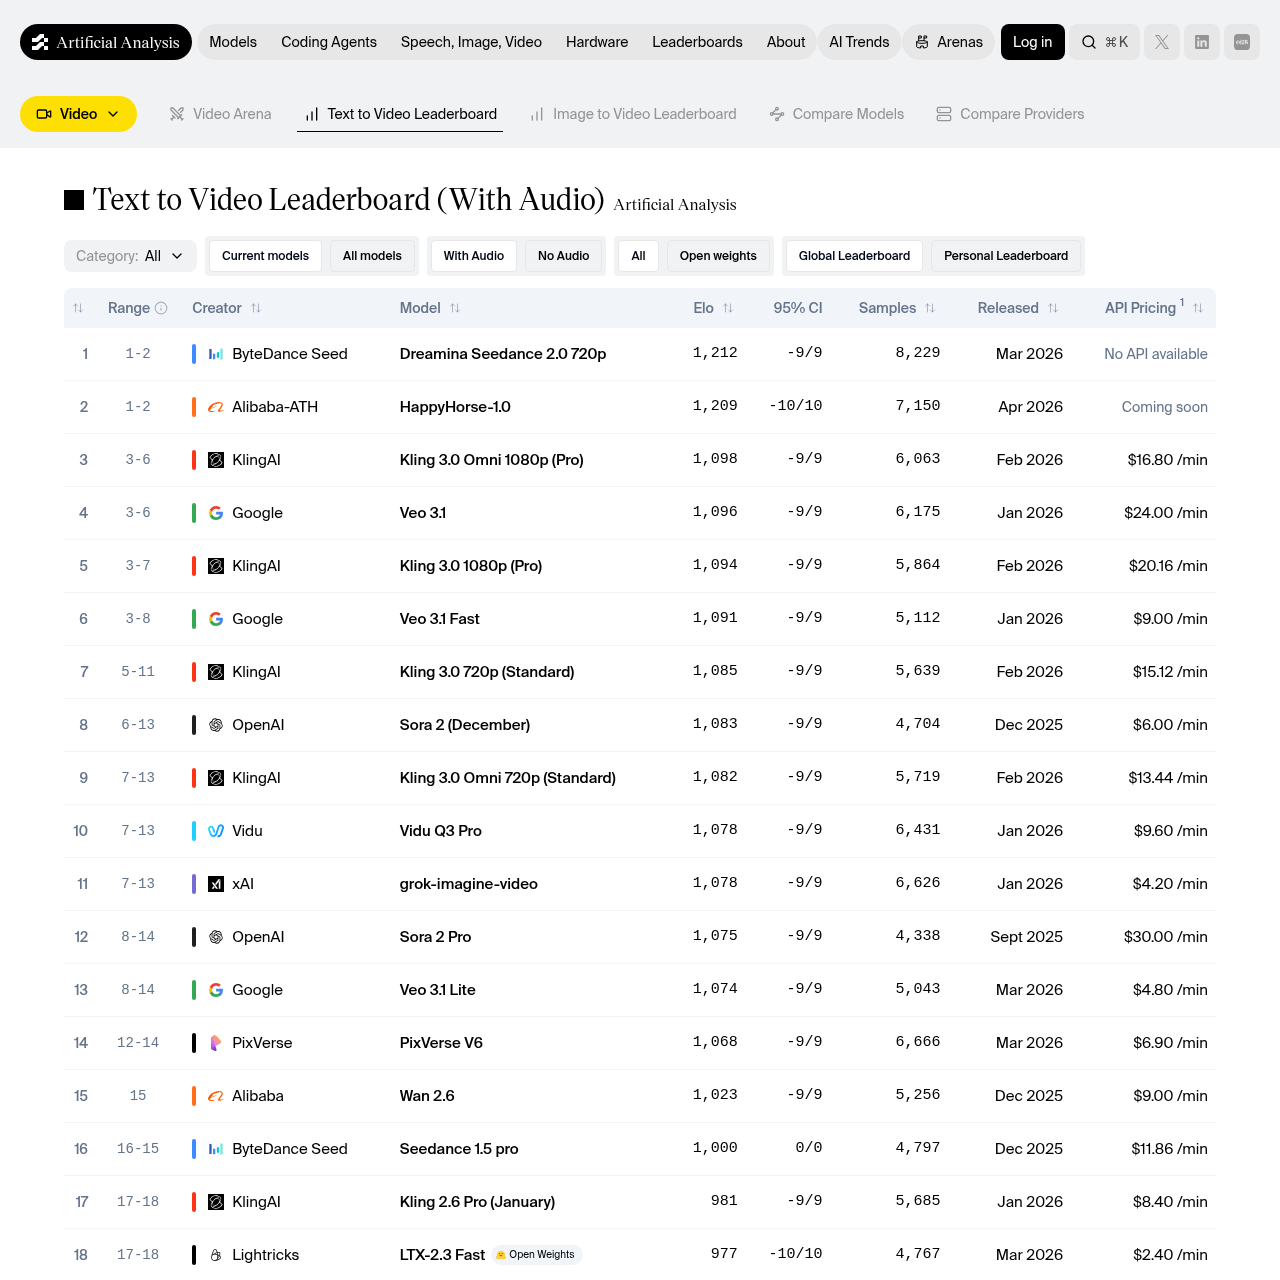
Task: Click the xAI logo in the grok-imagine-video row
Action: coord(216,884)
